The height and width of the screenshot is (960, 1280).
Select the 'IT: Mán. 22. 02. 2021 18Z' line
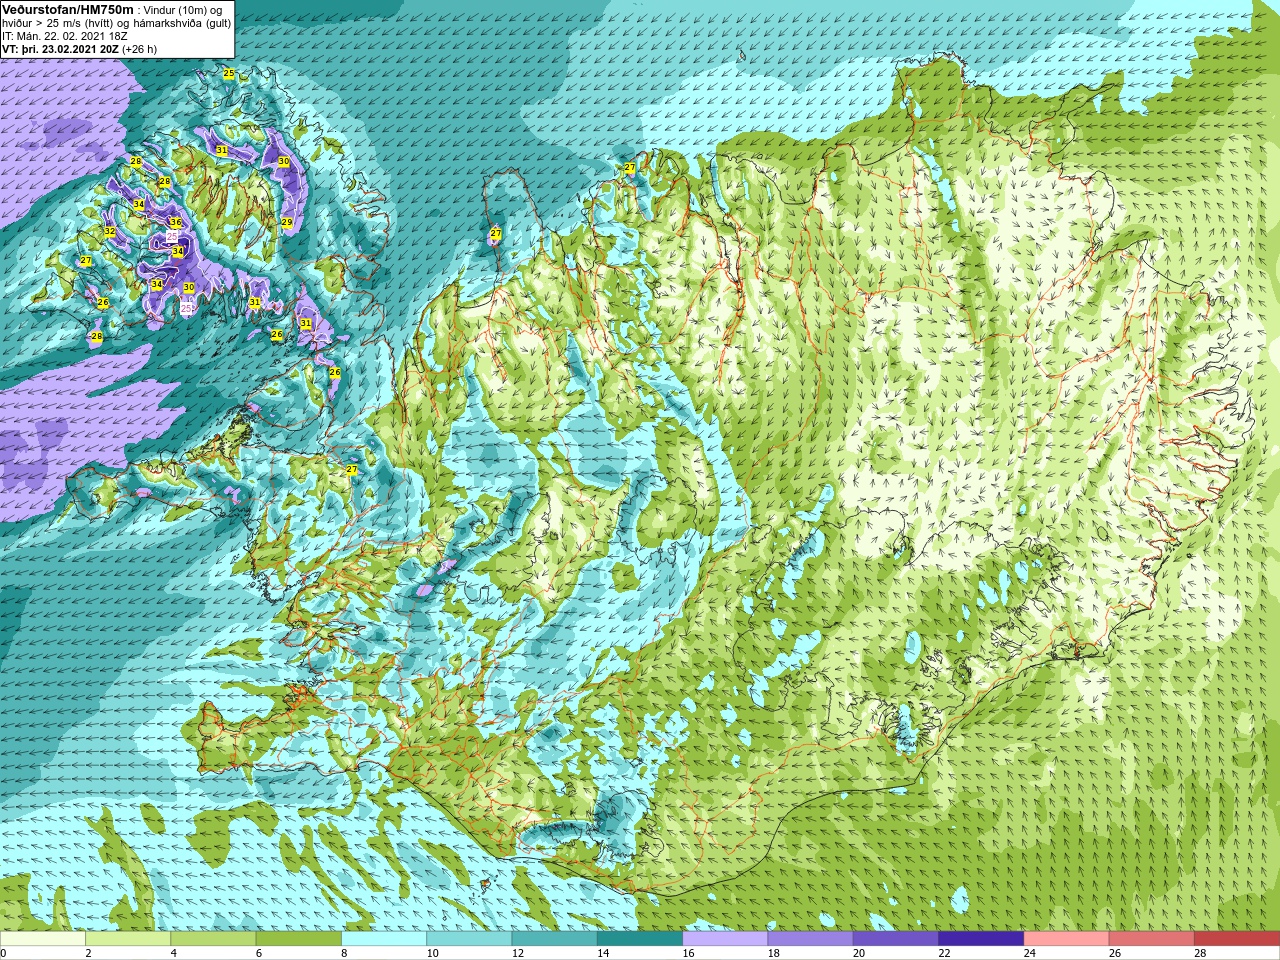[x=65, y=36]
